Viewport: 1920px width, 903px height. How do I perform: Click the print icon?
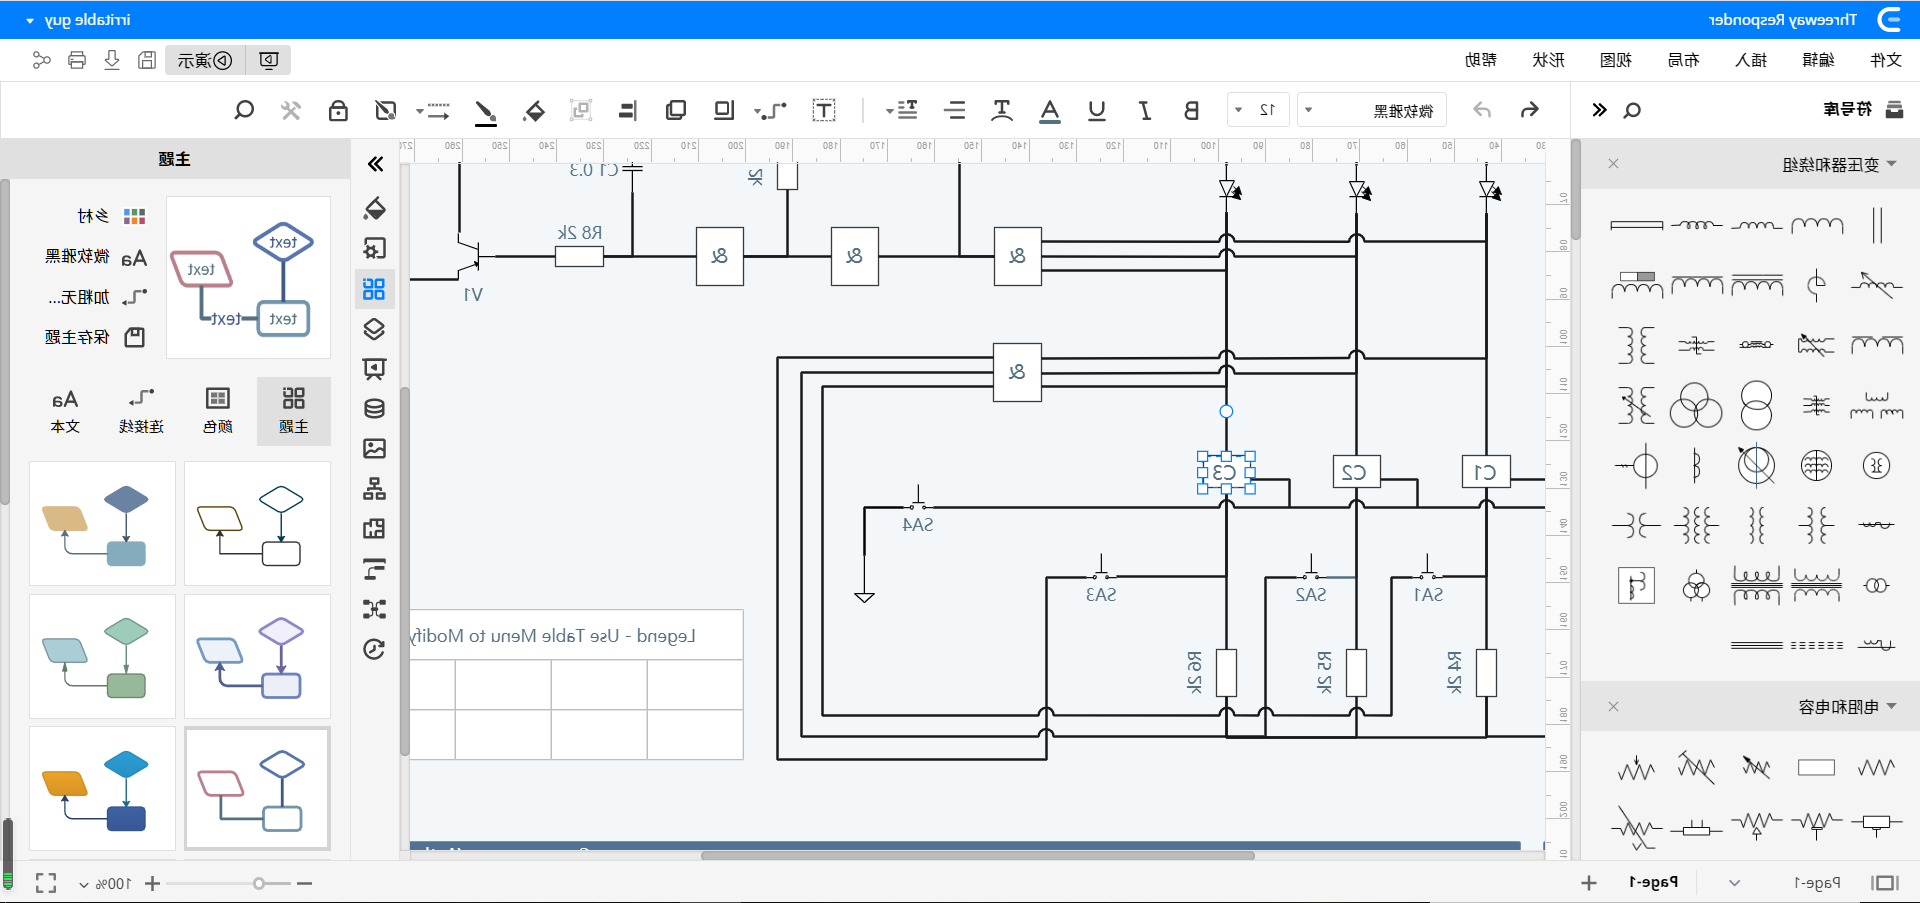(x=77, y=60)
